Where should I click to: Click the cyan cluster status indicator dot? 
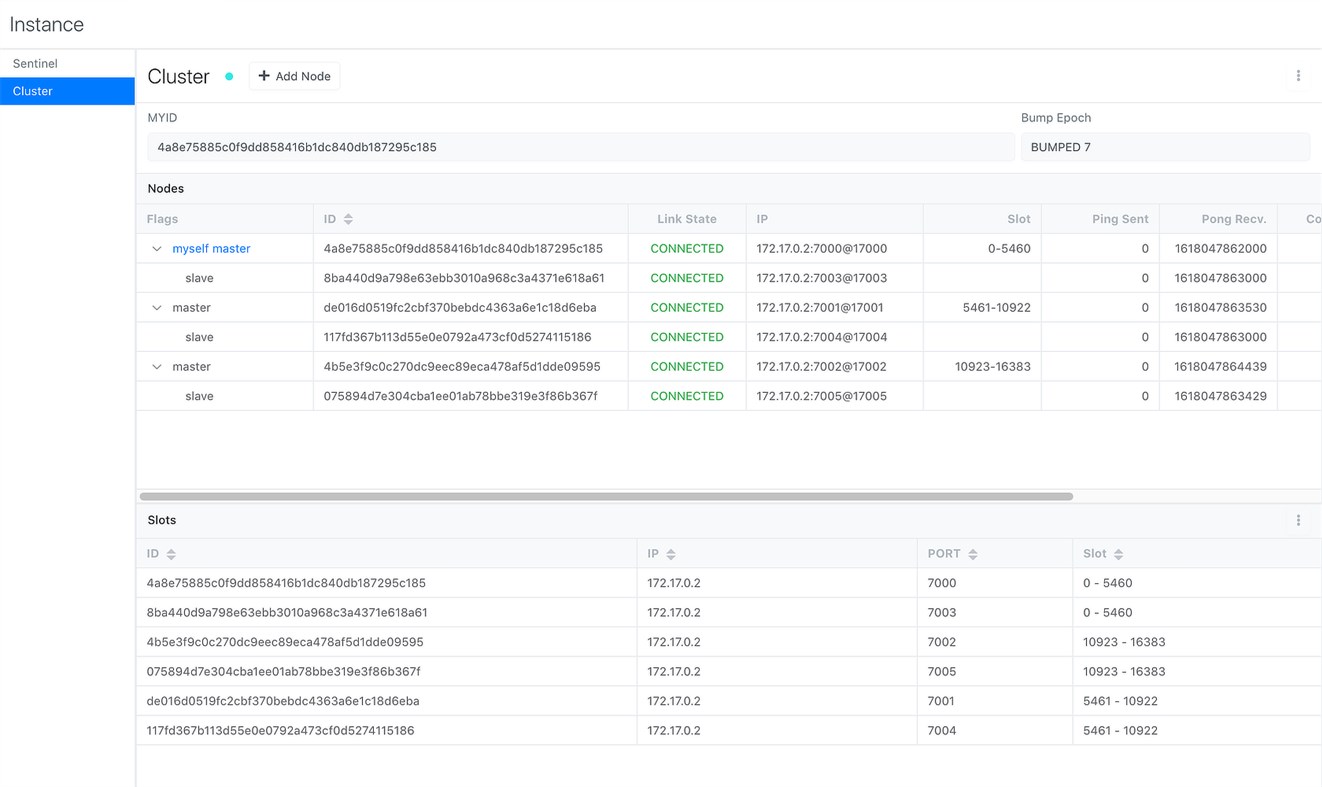(x=229, y=76)
